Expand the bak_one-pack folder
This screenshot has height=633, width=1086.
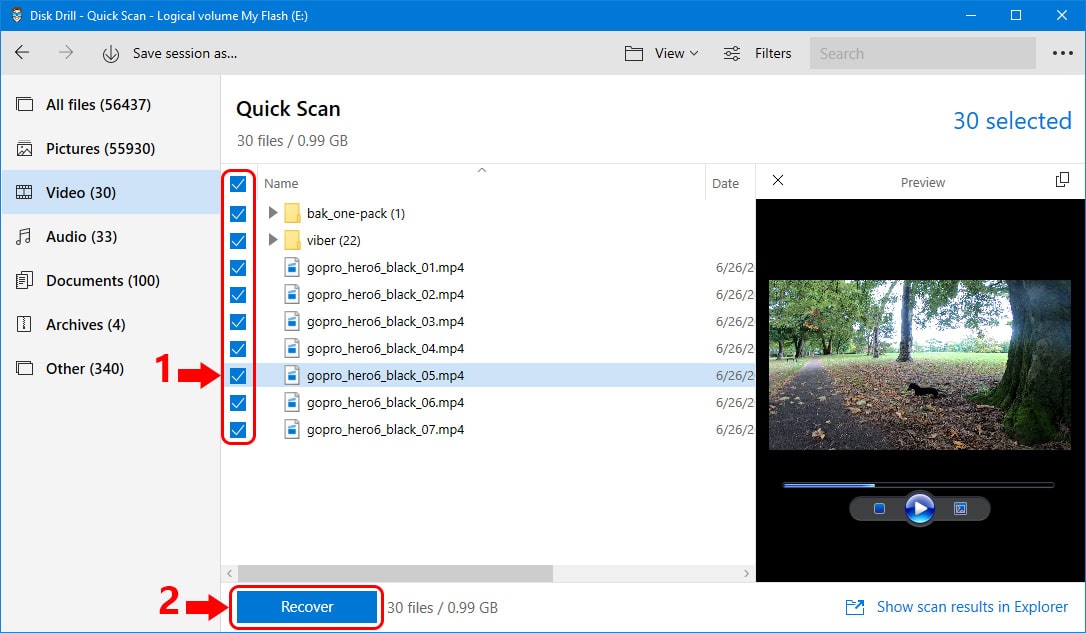(x=273, y=214)
